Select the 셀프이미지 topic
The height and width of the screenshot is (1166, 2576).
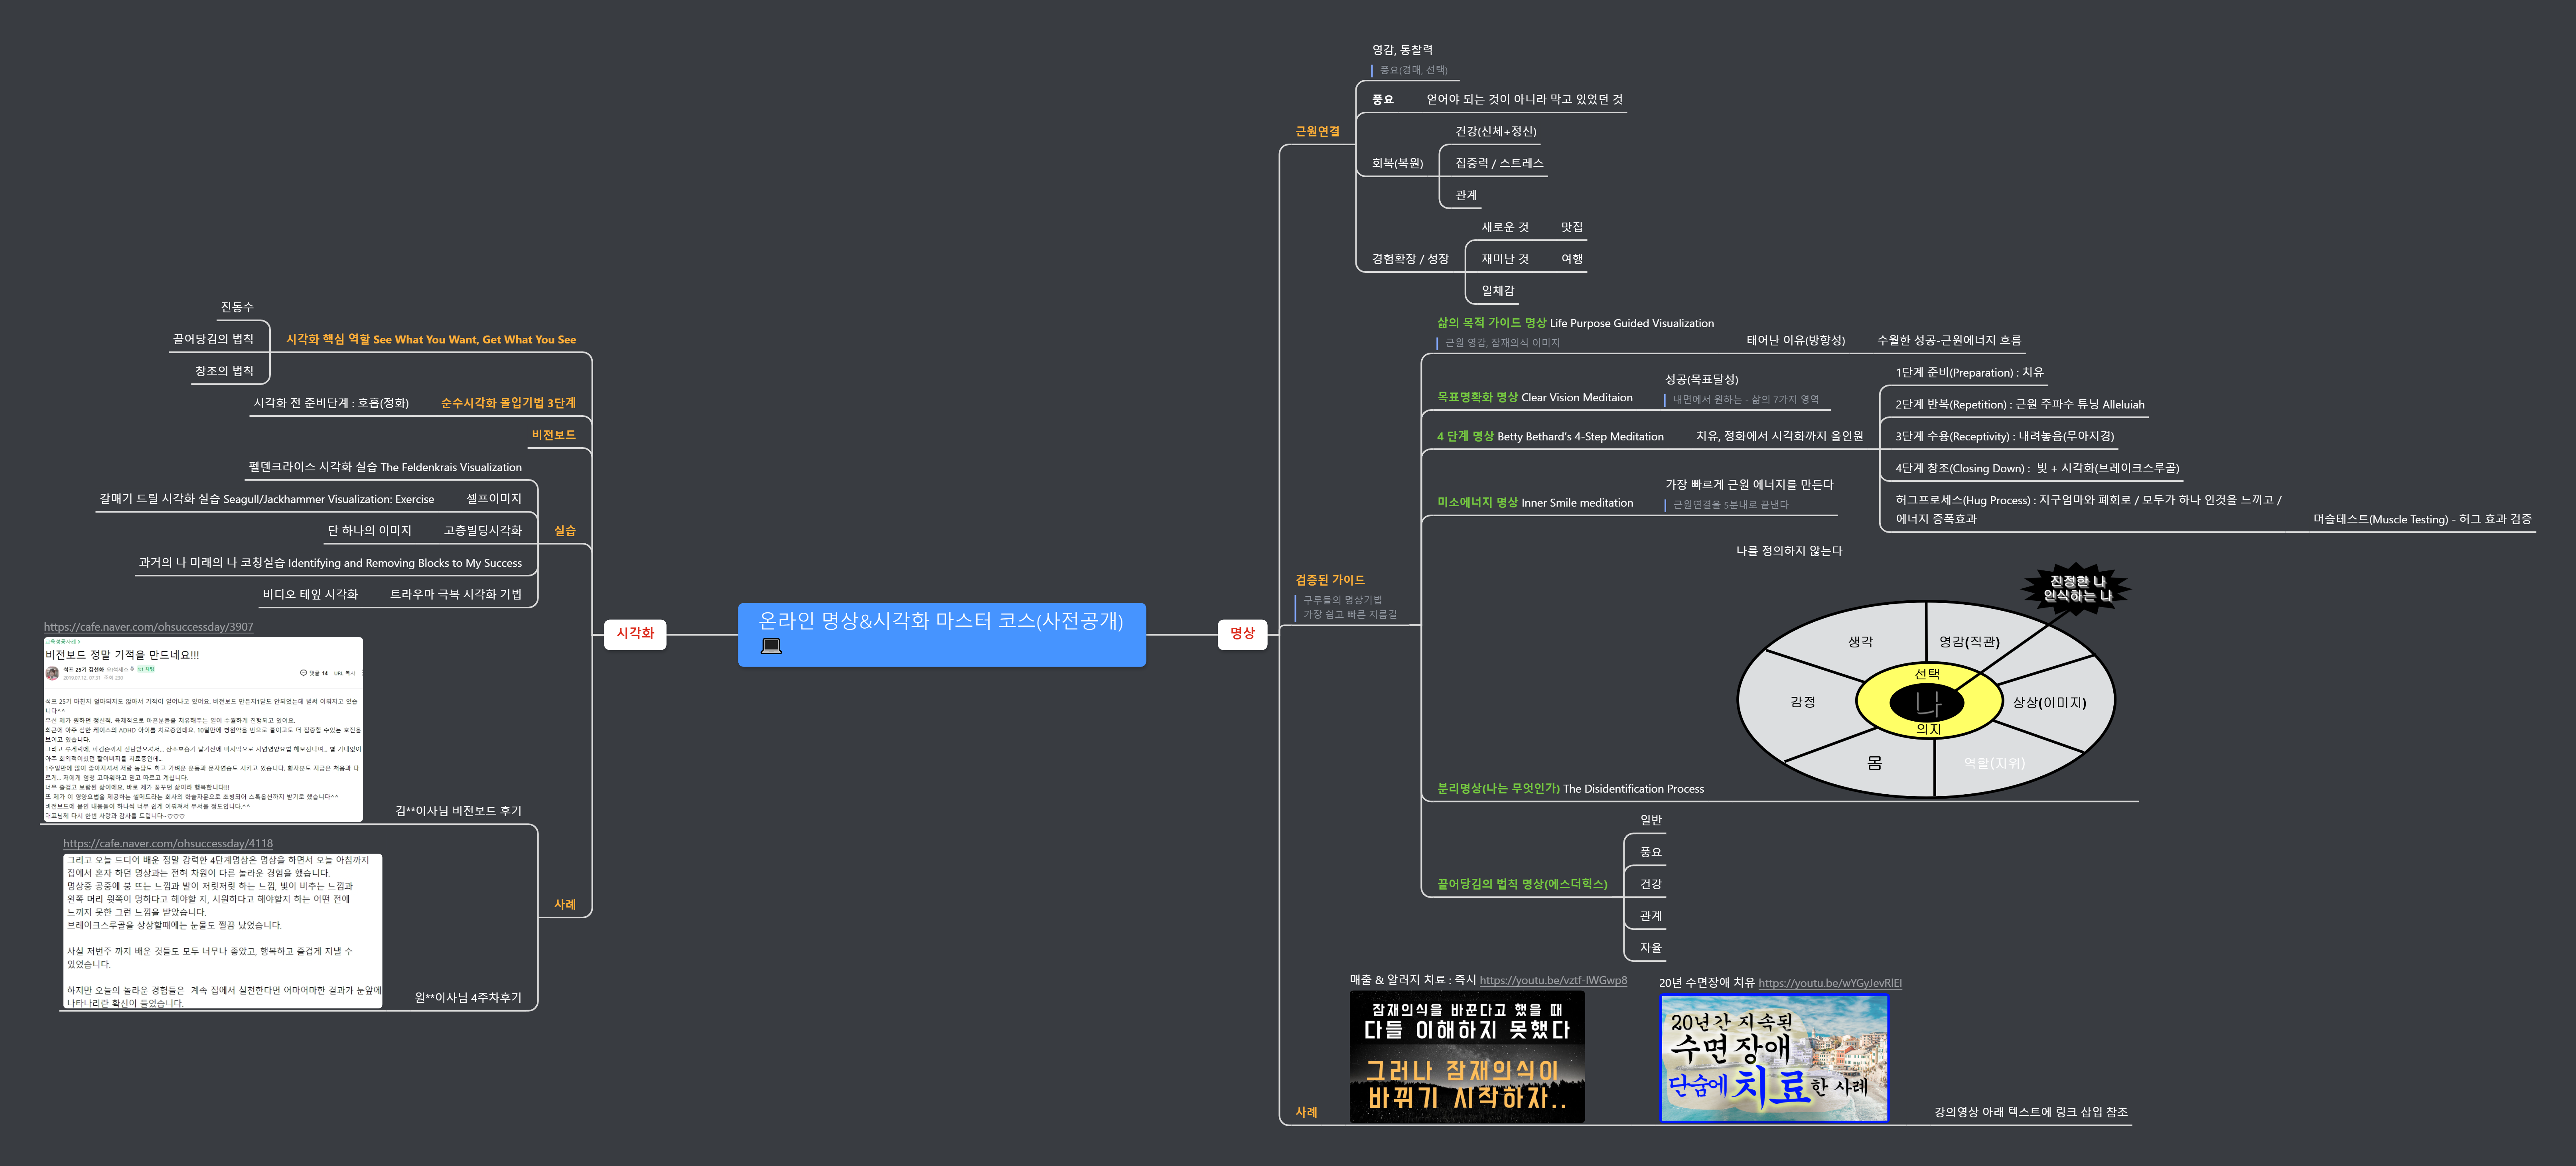(x=494, y=499)
